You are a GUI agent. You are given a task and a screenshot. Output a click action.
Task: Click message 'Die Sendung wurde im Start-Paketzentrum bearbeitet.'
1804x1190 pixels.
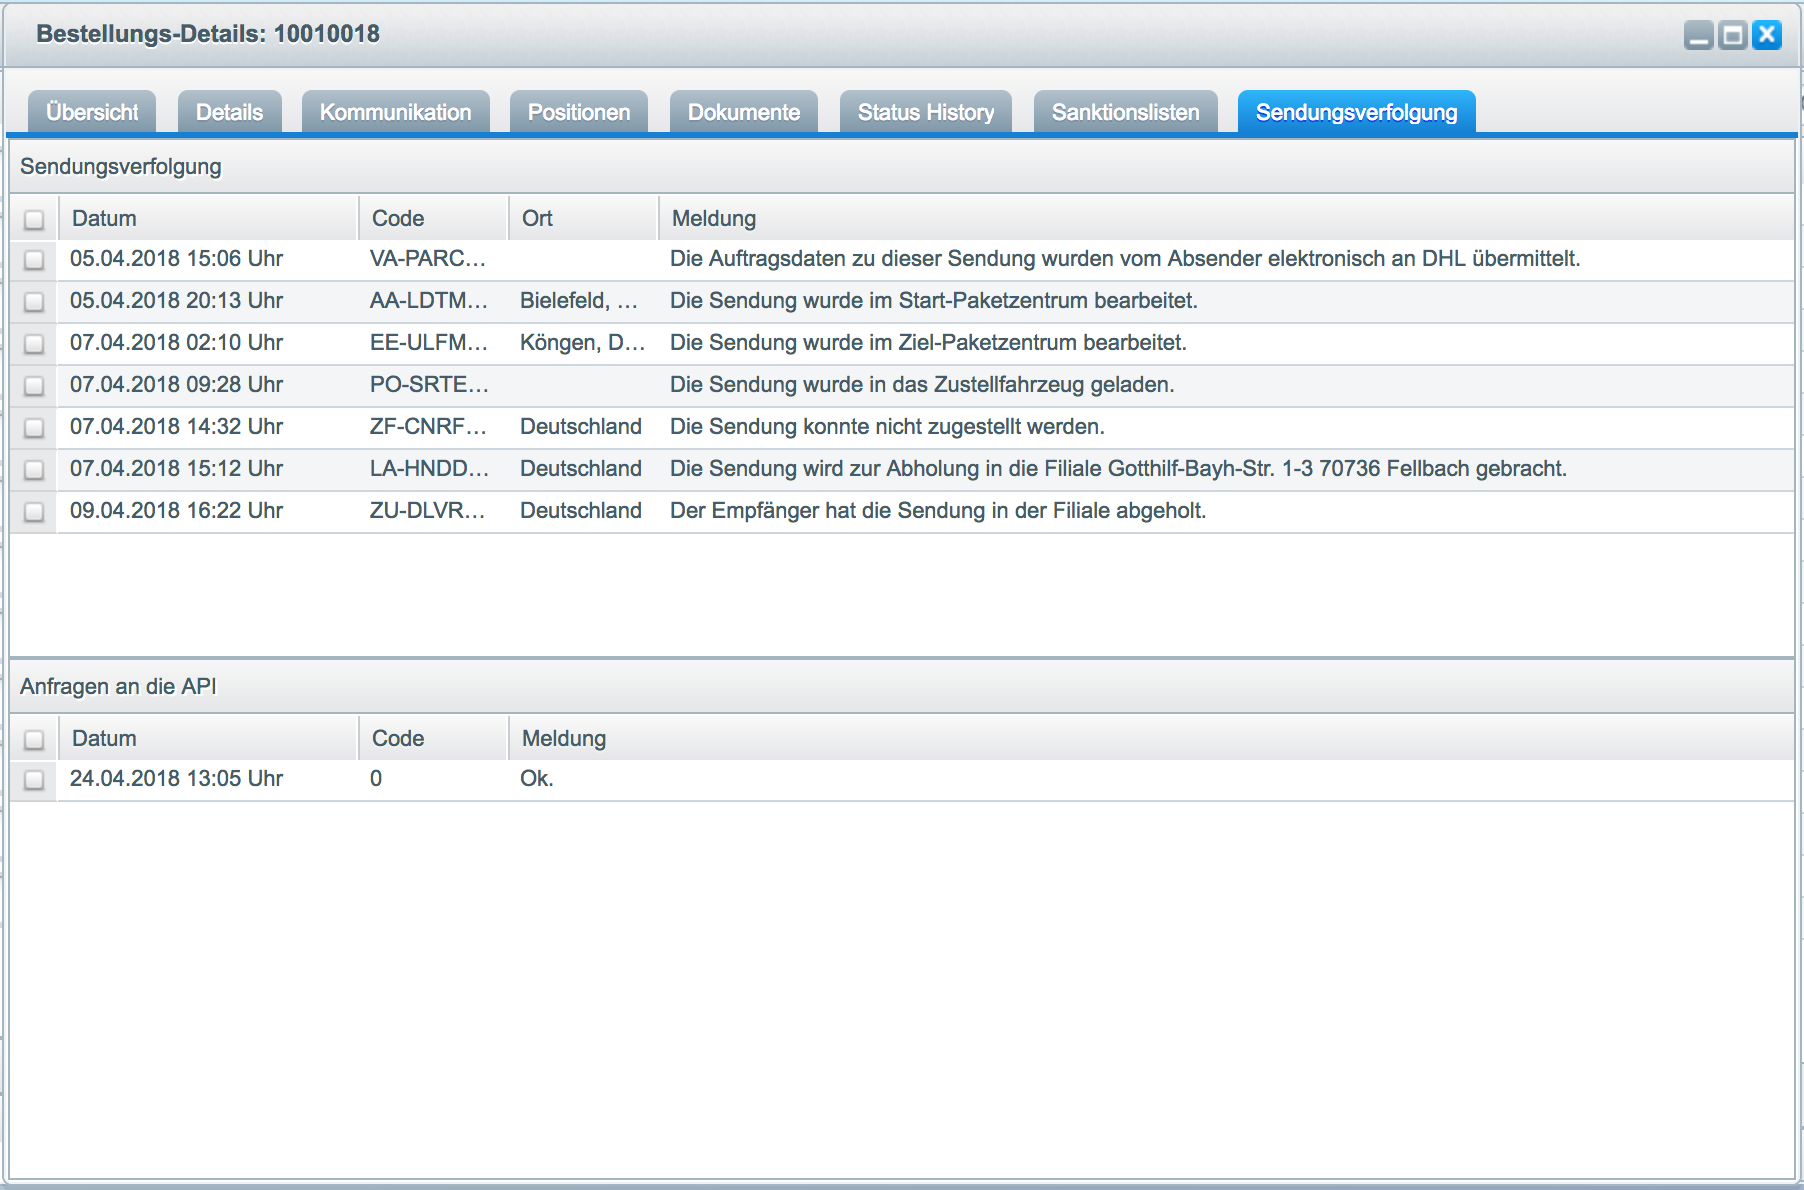click(934, 301)
